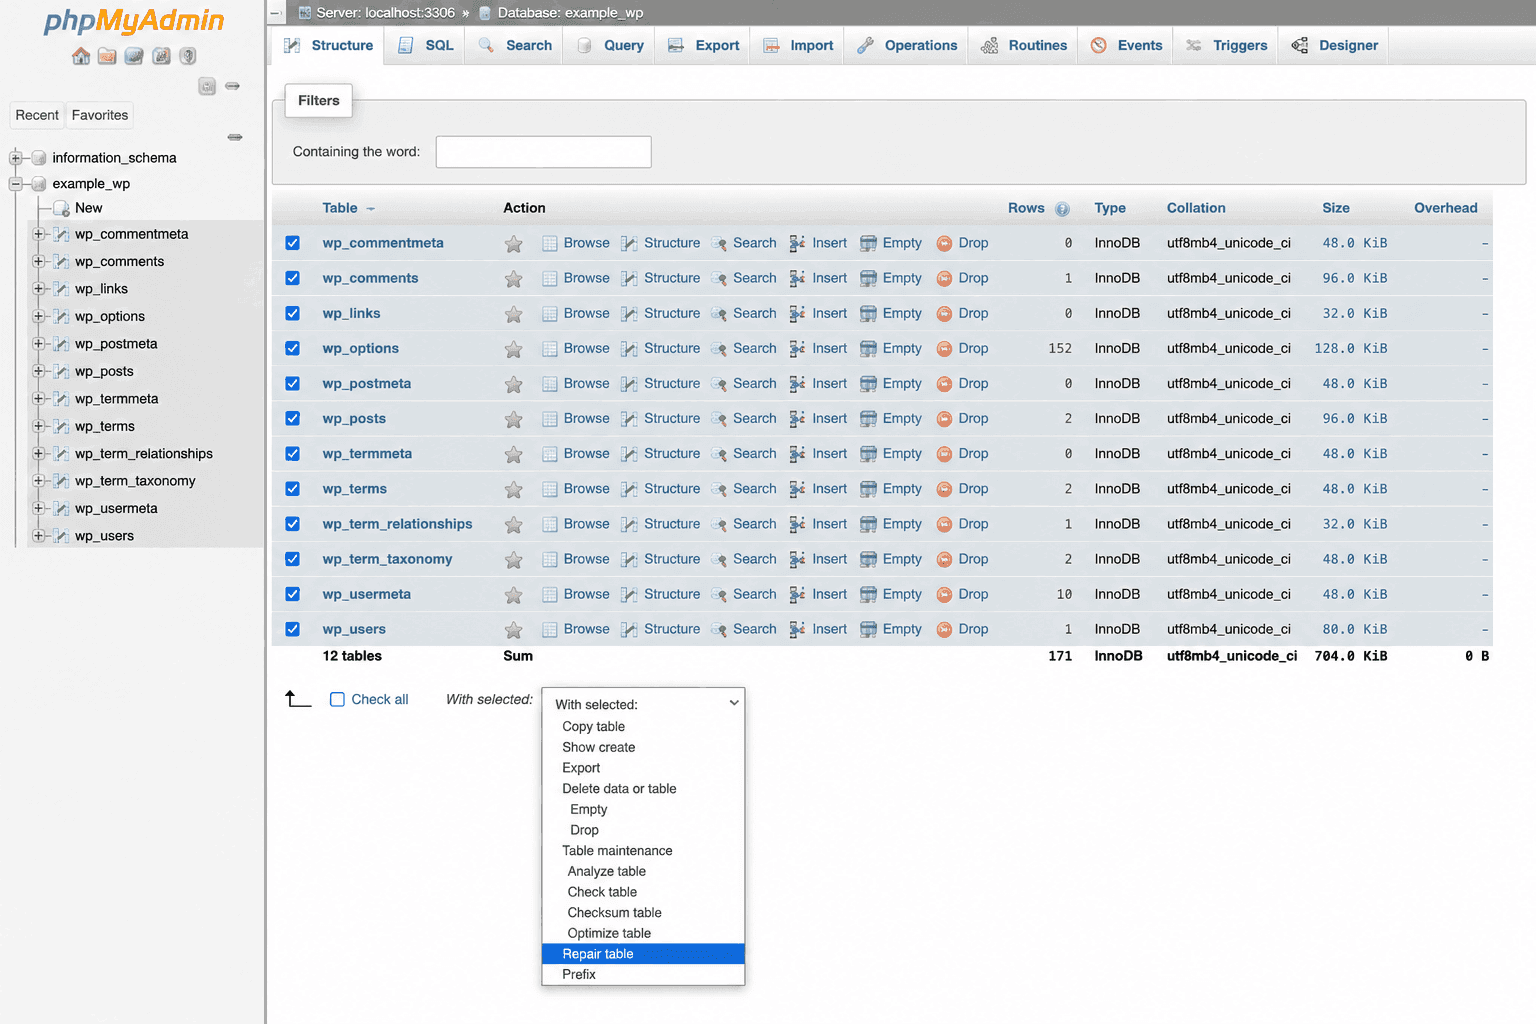Viewport: 1536px width, 1024px height.
Task: Click Structure icon for wp_postmeta
Action: [x=629, y=384]
